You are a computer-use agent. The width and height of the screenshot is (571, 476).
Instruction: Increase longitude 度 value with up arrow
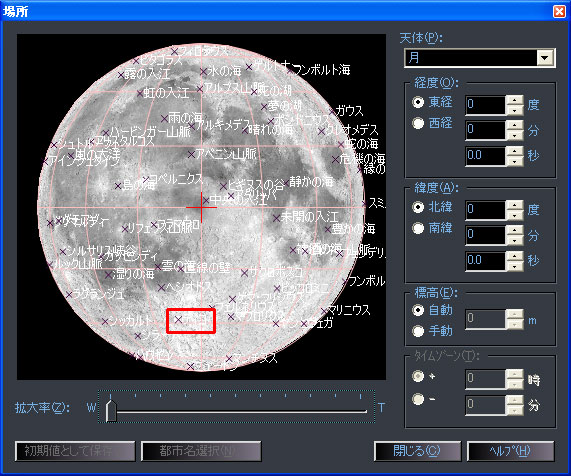click(x=515, y=100)
